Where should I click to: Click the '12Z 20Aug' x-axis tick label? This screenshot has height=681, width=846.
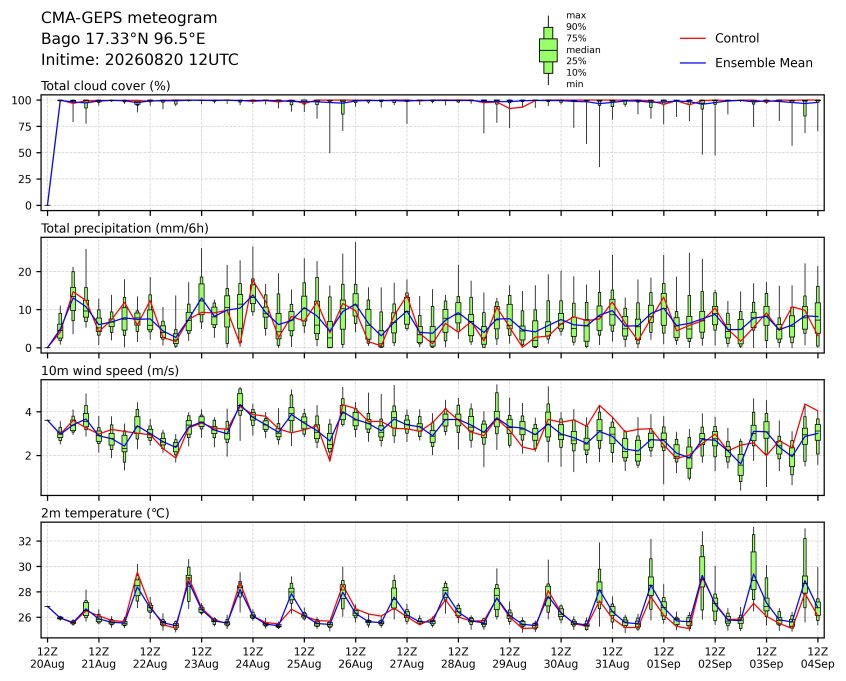[x=47, y=658]
